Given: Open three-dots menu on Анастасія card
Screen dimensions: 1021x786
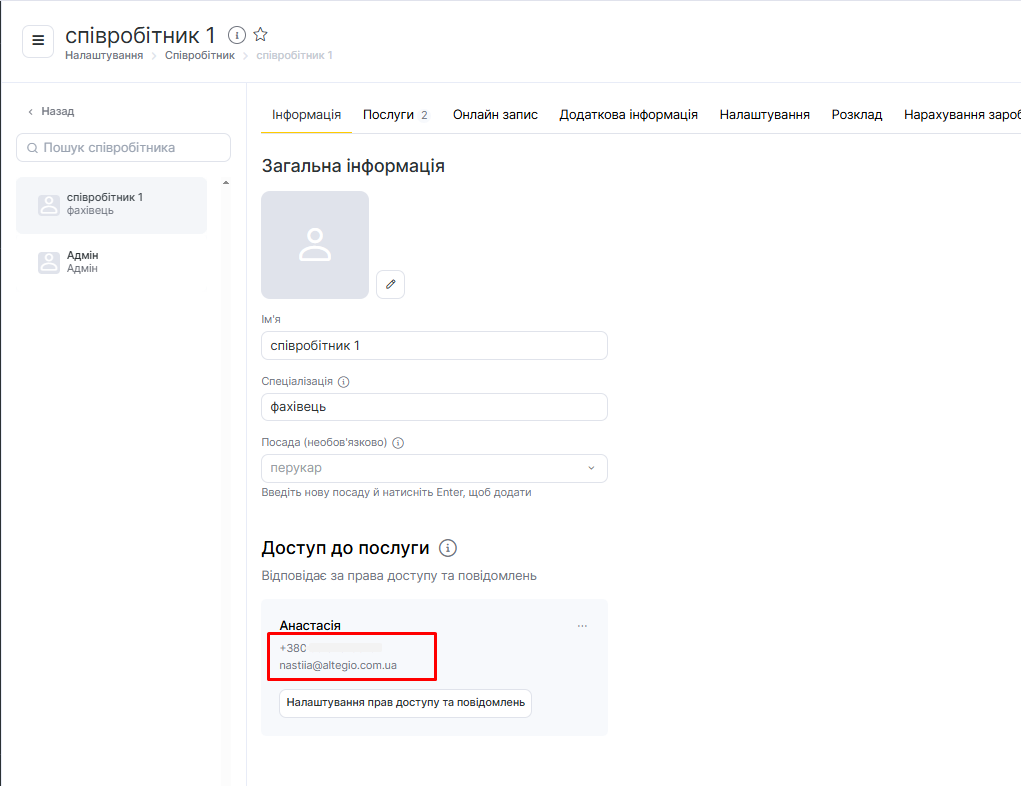Looking at the screenshot, I should (x=582, y=626).
